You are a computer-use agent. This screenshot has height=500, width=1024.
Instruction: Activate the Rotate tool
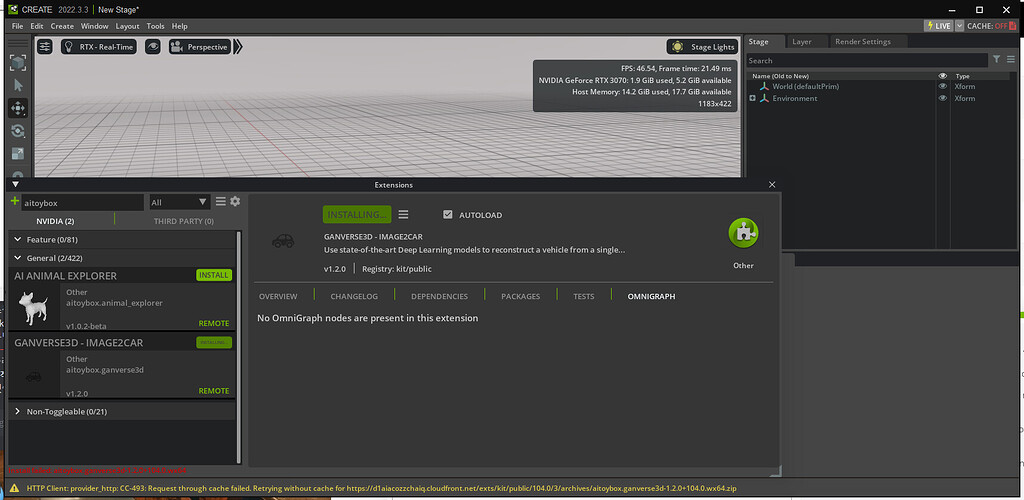point(18,131)
